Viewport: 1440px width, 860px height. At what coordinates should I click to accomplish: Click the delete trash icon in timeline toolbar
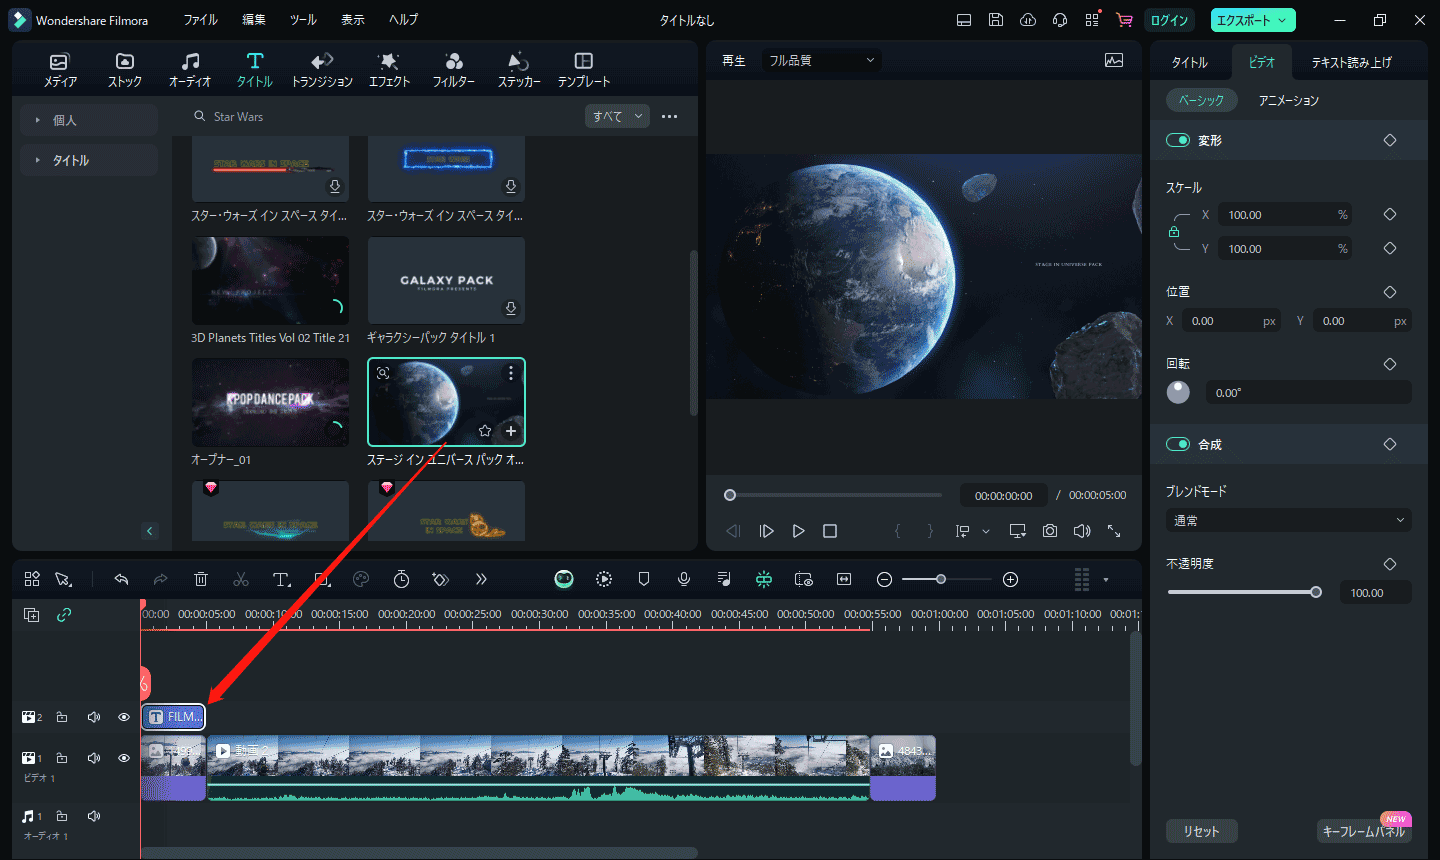pos(200,579)
